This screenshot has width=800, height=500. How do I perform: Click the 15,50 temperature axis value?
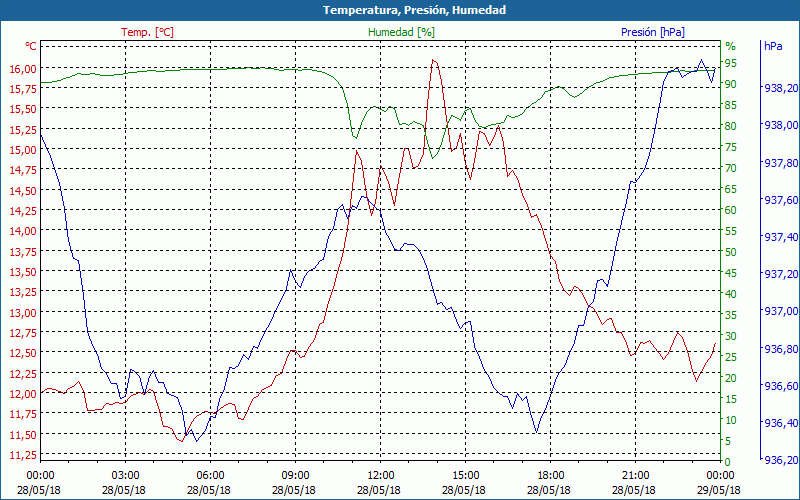(x=22, y=109)
